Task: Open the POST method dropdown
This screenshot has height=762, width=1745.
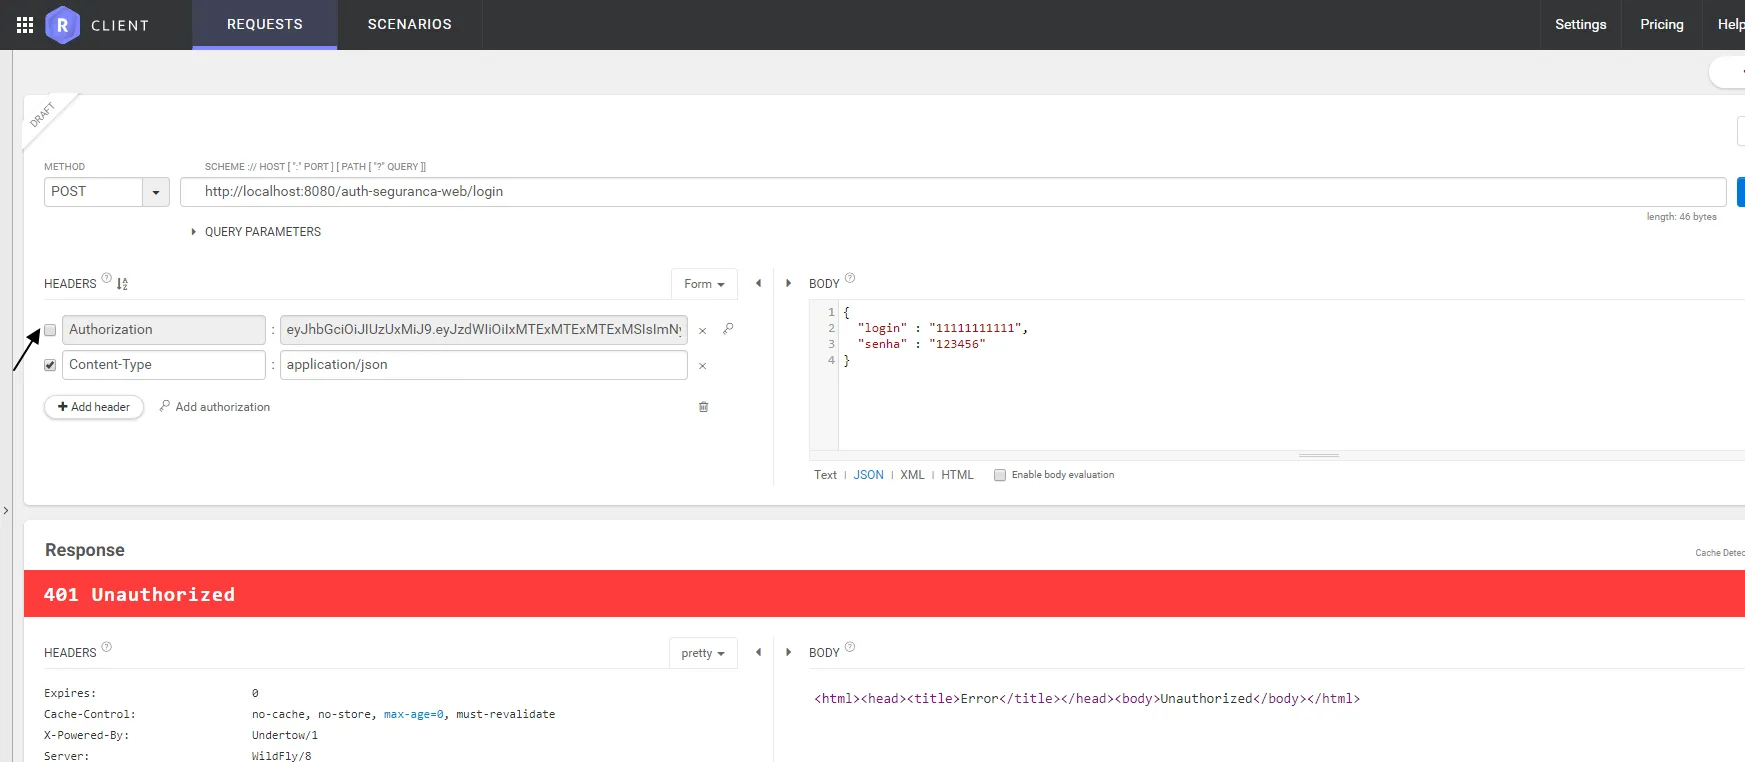Action: pyautogui.click(x=155, y=192)
